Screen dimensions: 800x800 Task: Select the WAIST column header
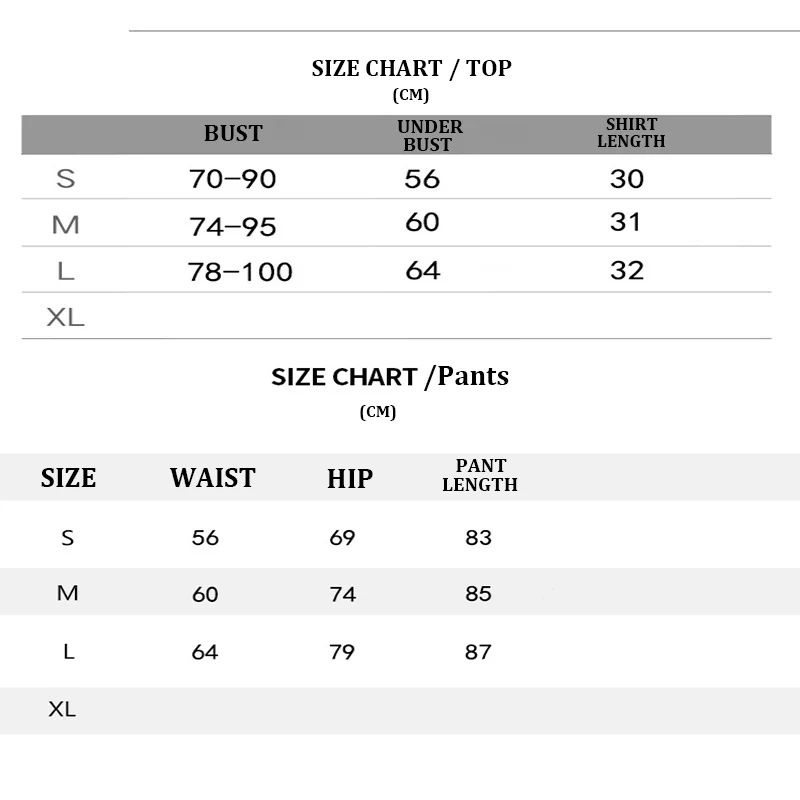[x=212, y=478]
